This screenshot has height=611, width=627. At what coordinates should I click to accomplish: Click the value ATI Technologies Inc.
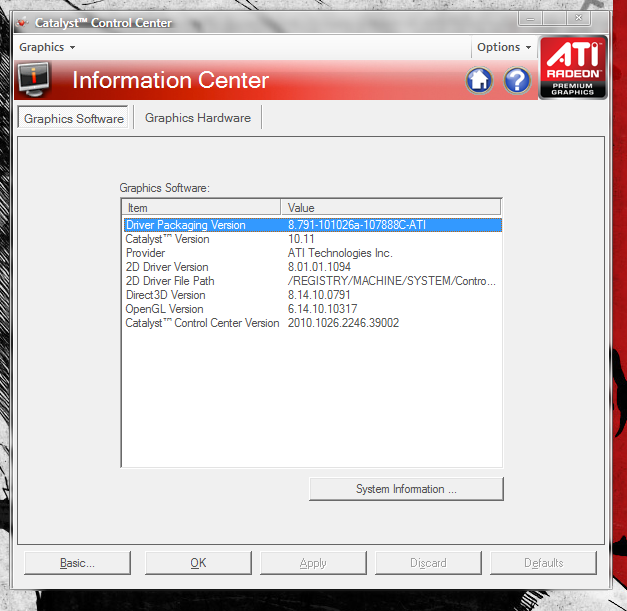pyautogui.click(x=340, y=253)
